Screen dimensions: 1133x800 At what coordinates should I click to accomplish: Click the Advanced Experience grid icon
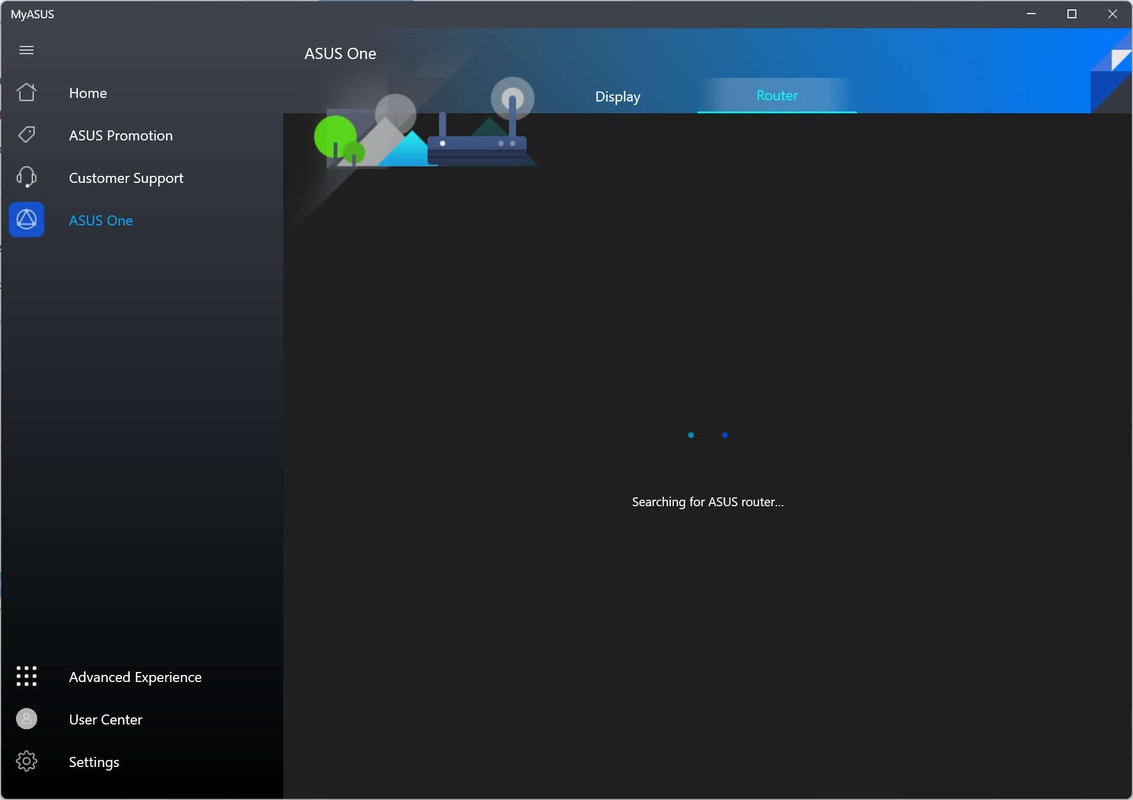[27, 676]
